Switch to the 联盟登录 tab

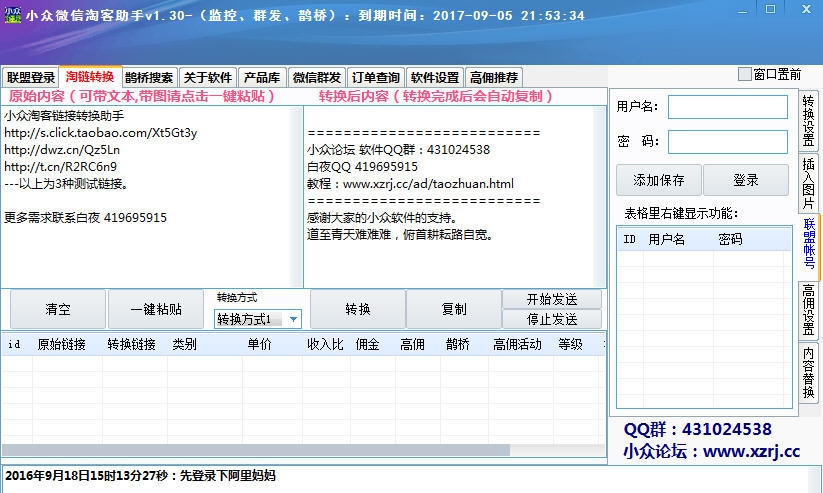click(x=31, y=78)
